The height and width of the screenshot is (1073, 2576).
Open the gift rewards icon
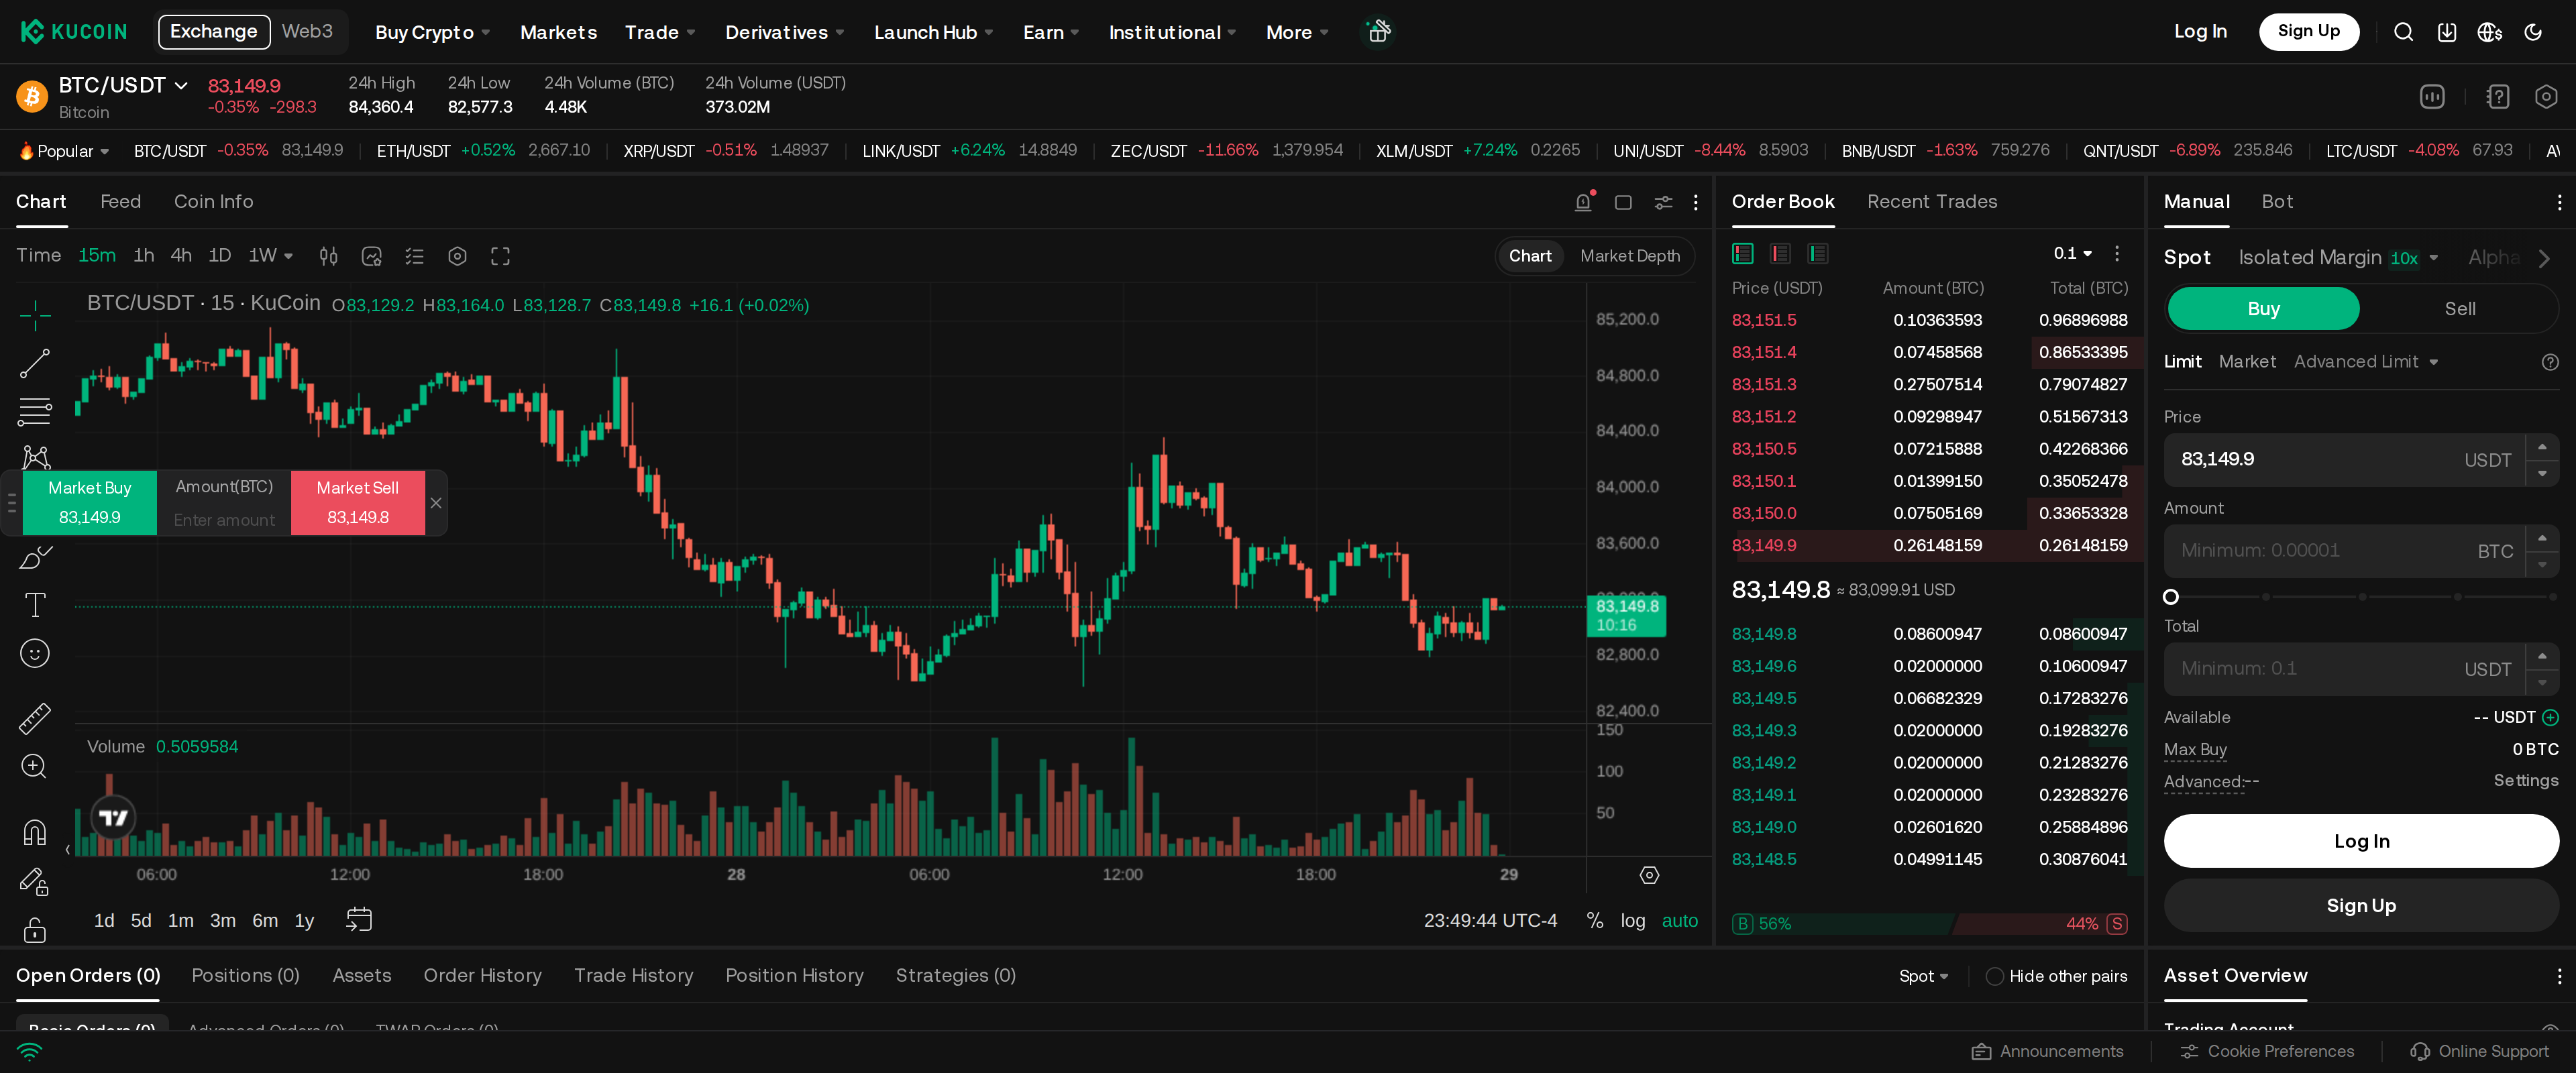pyautogui.click(x=1378, y=32)
